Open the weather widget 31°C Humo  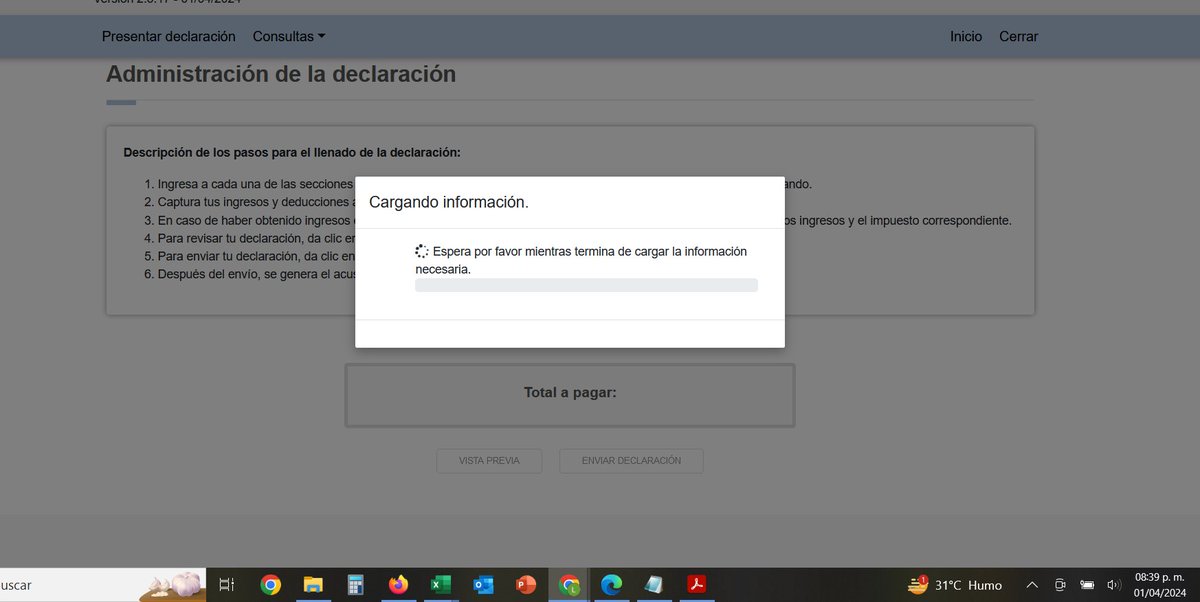coord(954,585)
